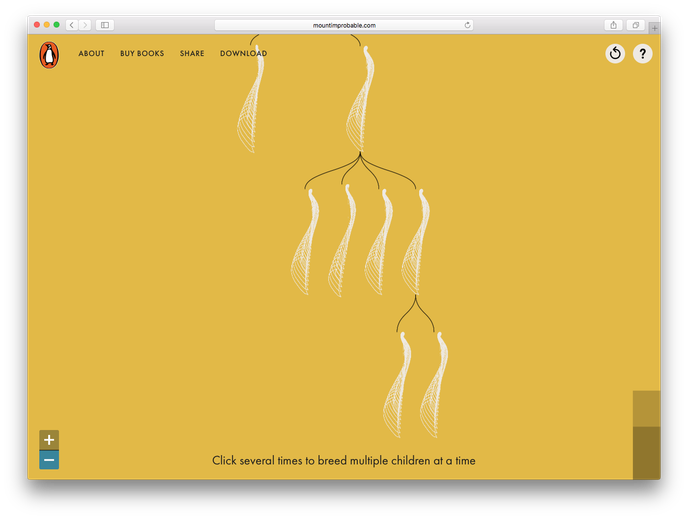Show all tabs overview button

click(635, 25)
